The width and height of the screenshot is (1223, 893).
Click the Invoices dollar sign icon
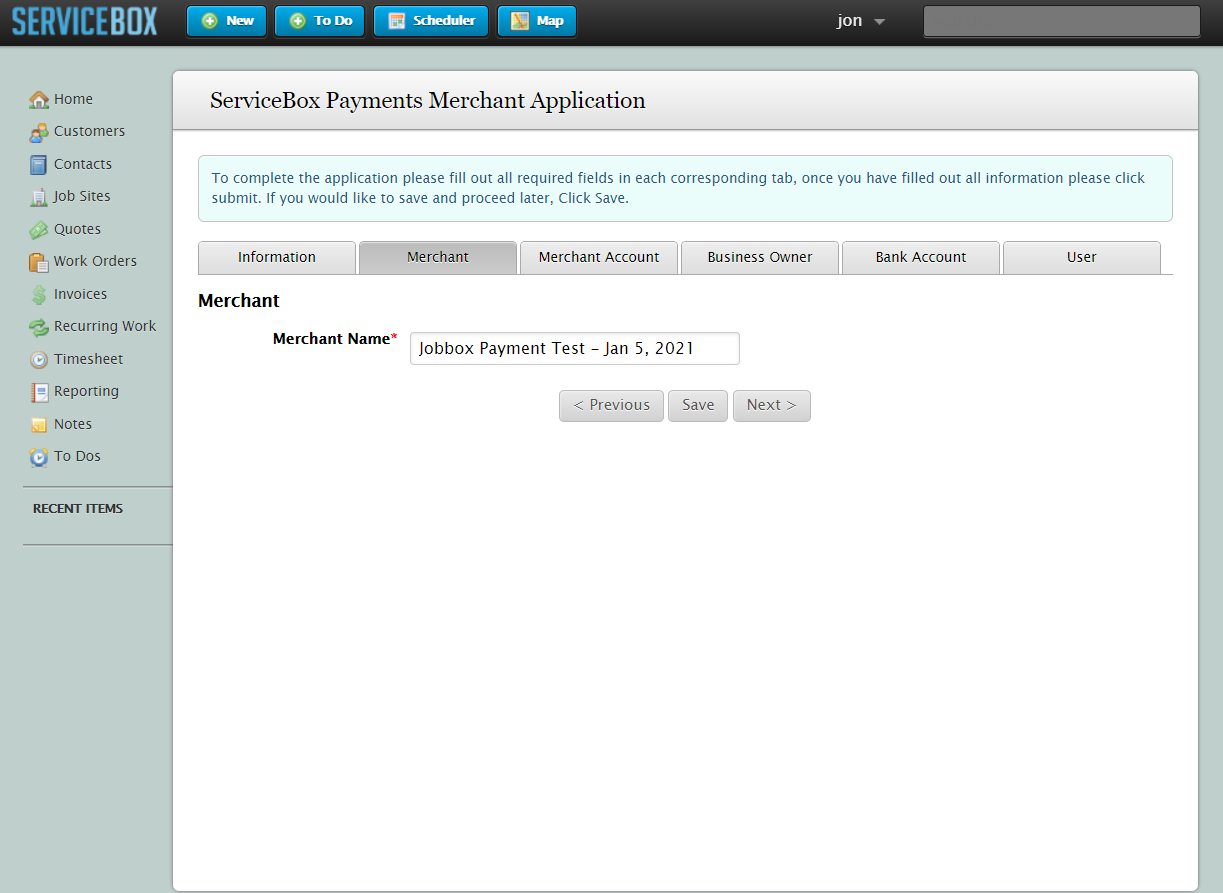point(39,295)
